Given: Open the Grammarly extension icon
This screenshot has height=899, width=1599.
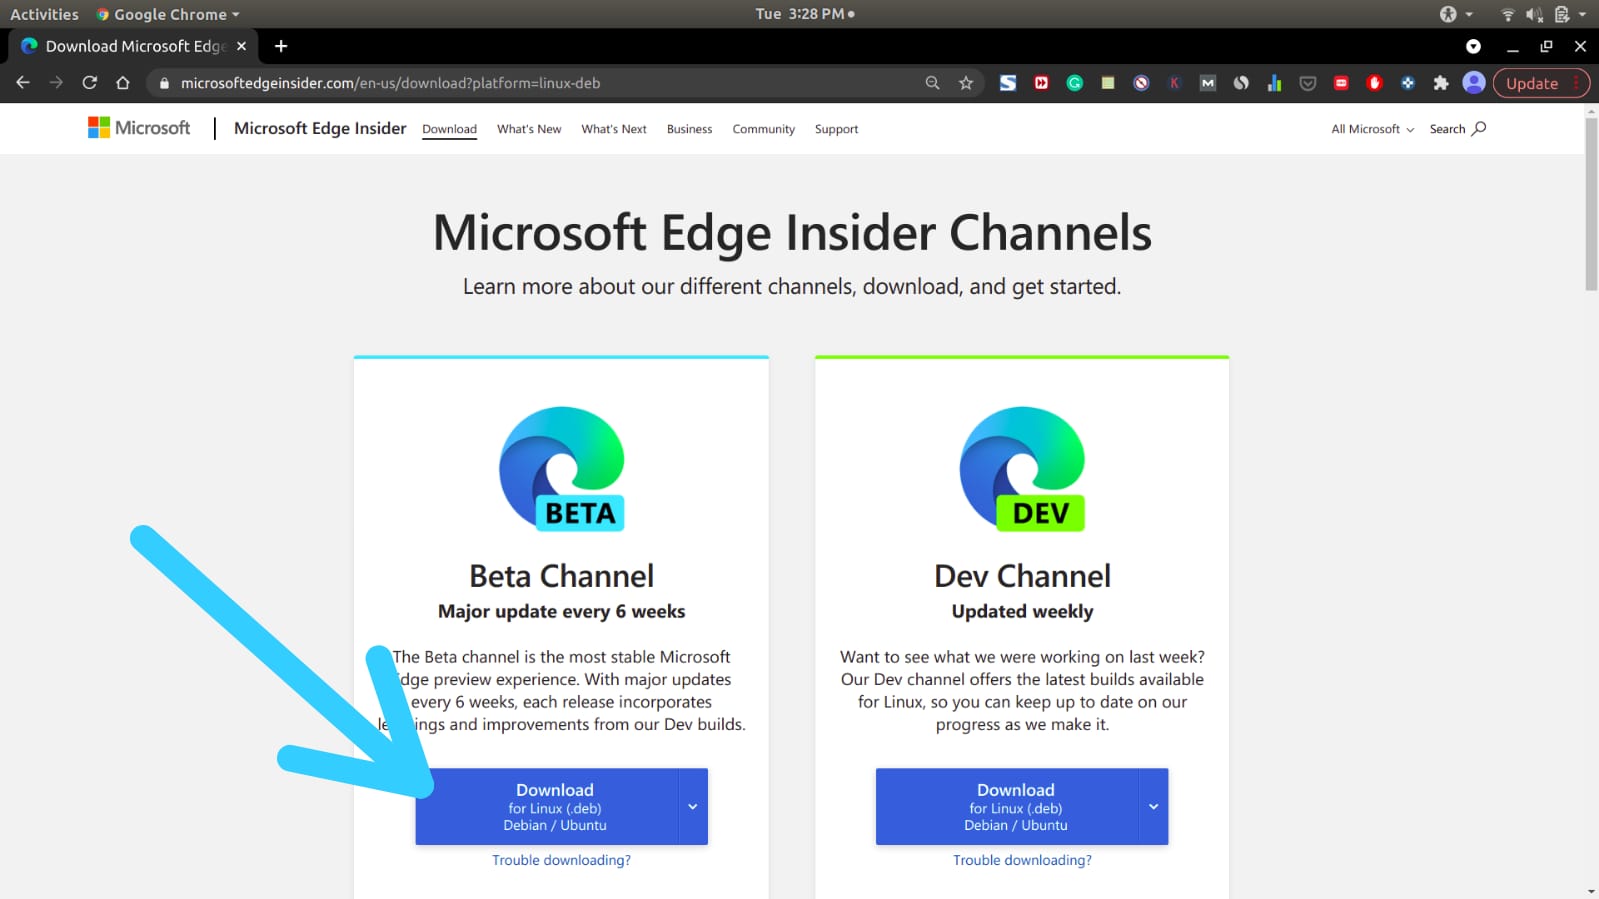Looking at the screenshot, I should tap(1075, 83).
